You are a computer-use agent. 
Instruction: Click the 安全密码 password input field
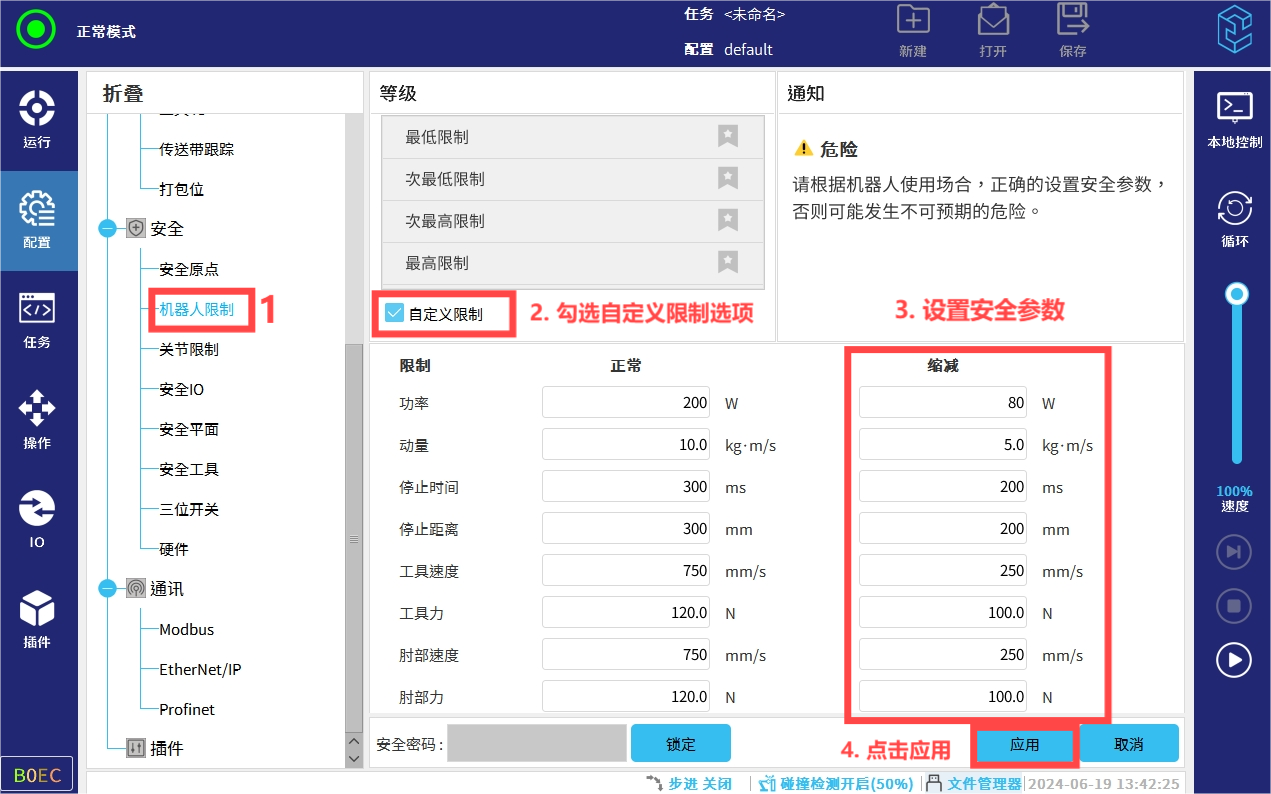(536, 744)
